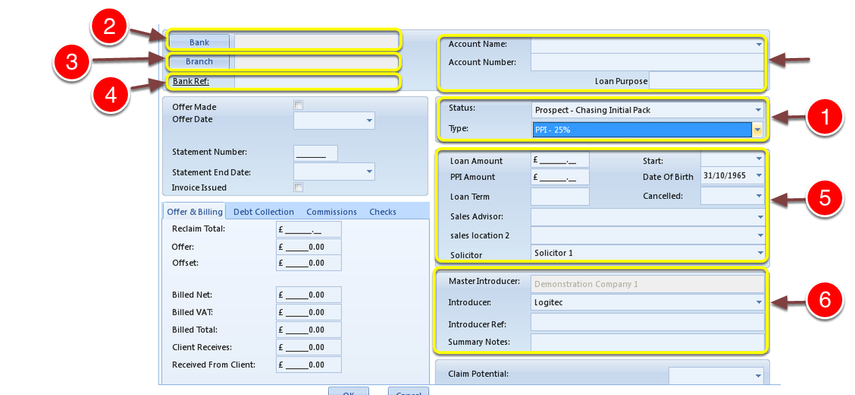Click the Bank button
This screenshot has width=855, height=395.
click(200, 41)
